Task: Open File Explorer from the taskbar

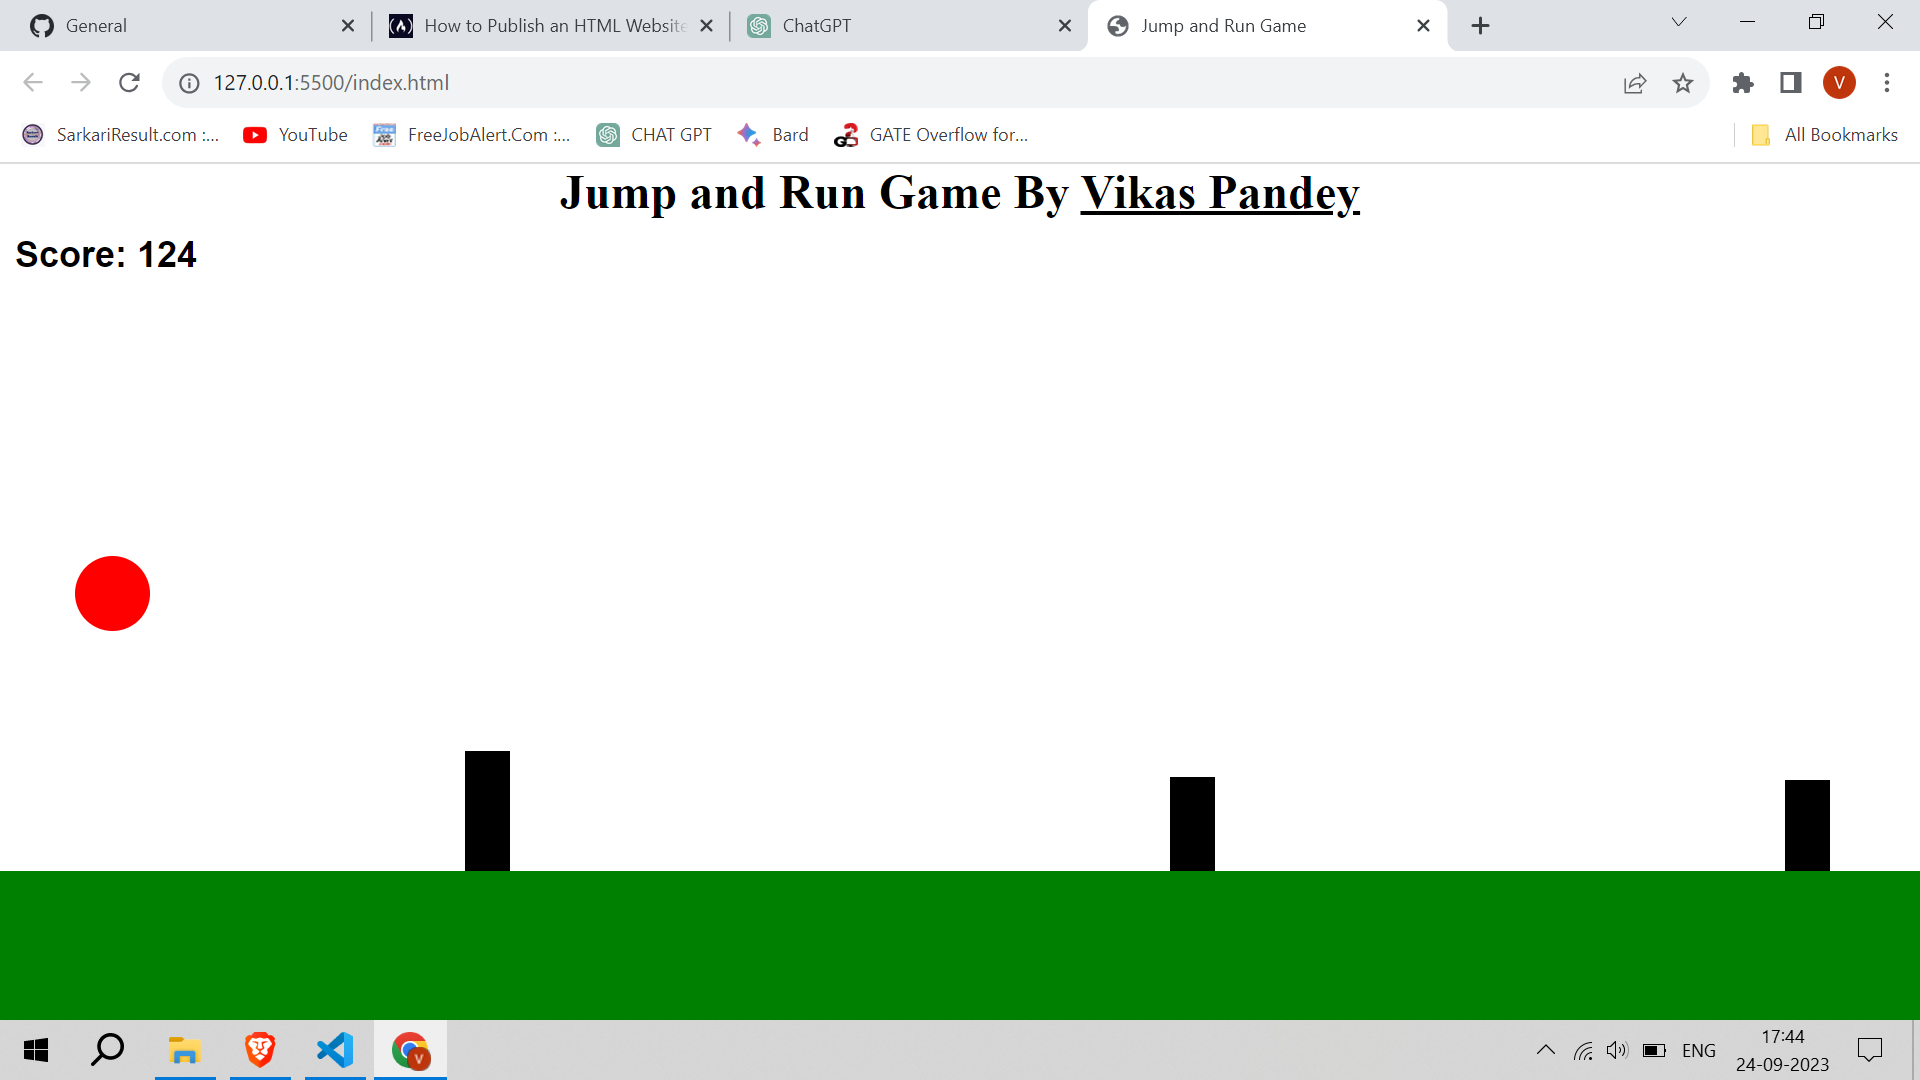Action: tap(185, 1050)
